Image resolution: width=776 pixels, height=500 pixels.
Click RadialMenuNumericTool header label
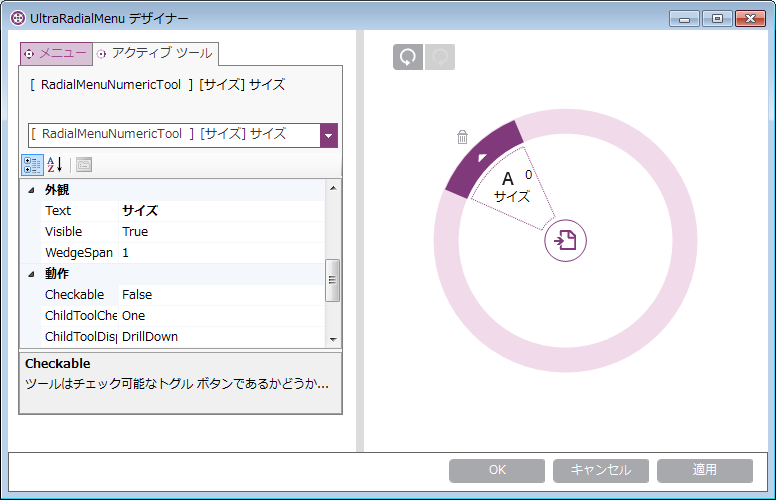tap(157, 85)
